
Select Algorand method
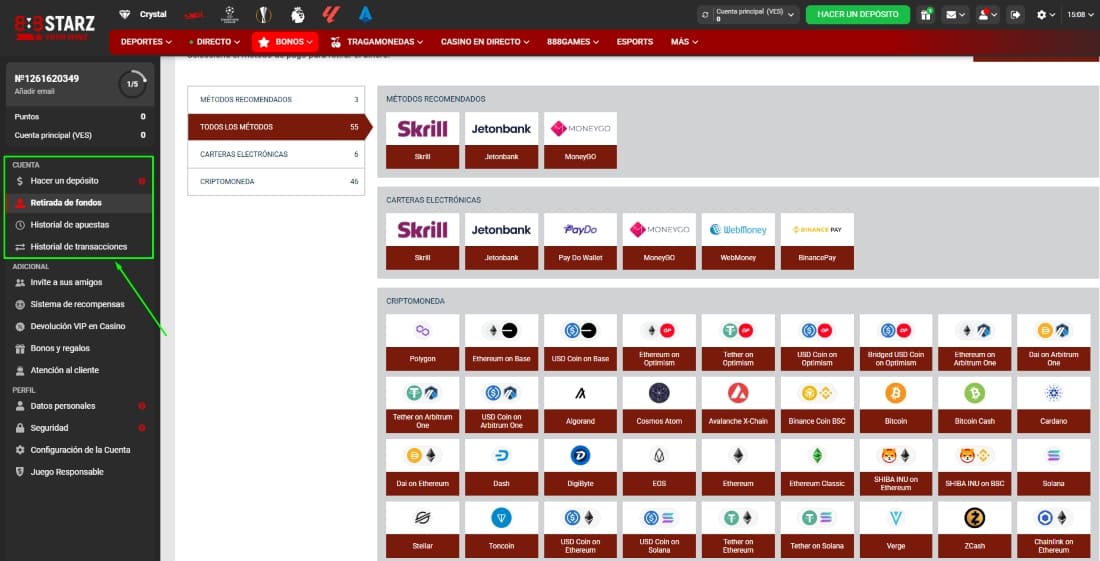click(x=580, y=405)
